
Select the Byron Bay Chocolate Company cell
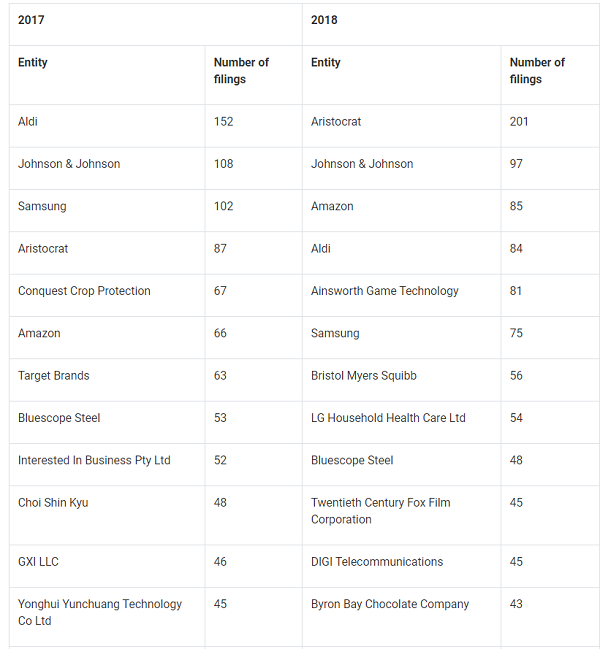(x=390, y=604)
